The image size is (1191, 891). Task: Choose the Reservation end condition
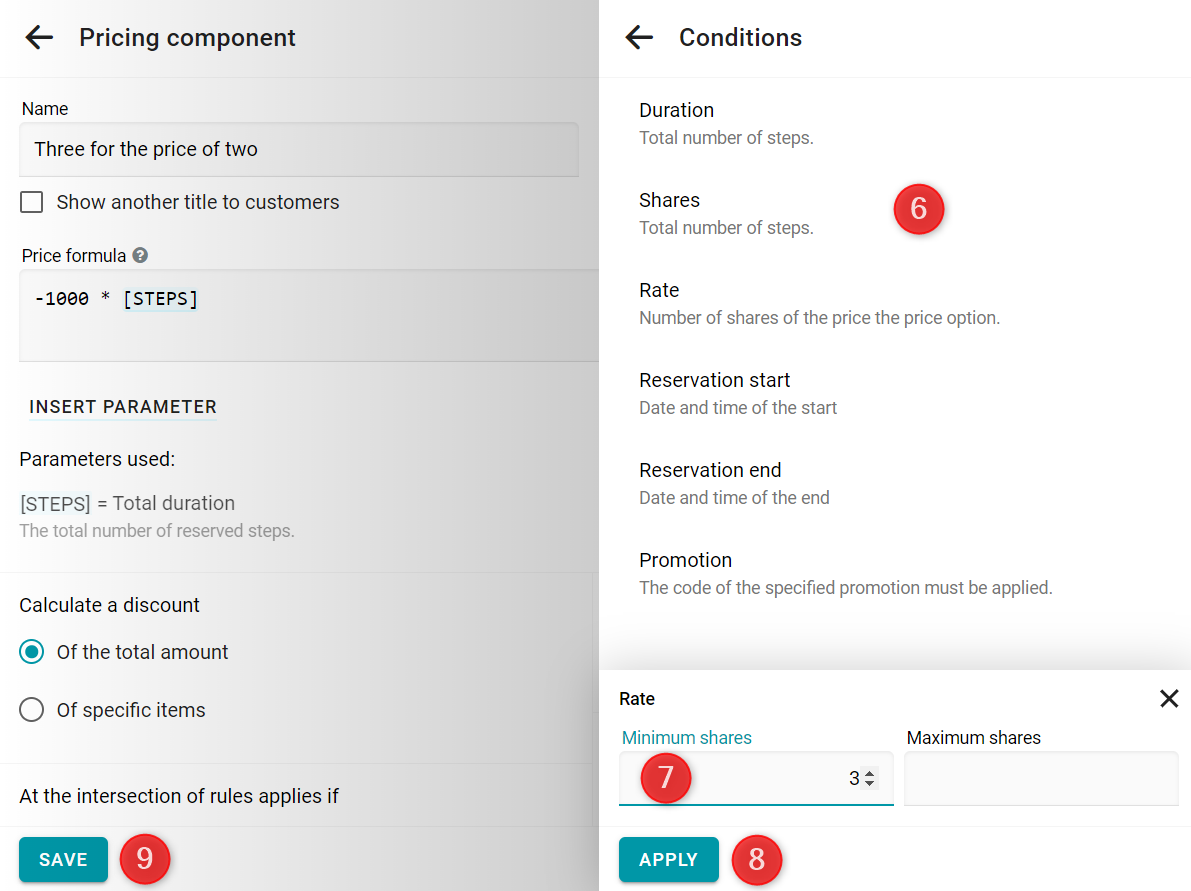(x=895, y=483)
